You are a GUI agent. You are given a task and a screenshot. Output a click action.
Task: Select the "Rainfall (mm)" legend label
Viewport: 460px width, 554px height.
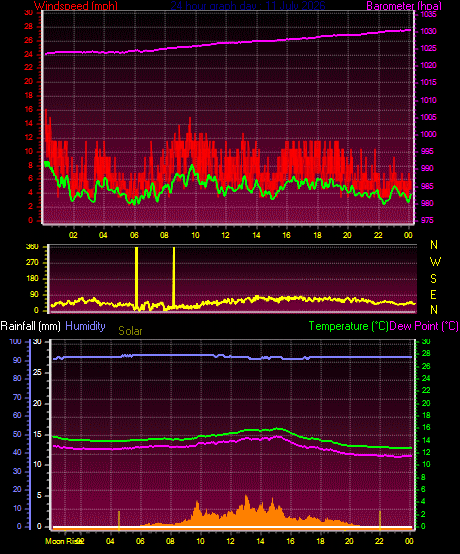tap(30, 326)
